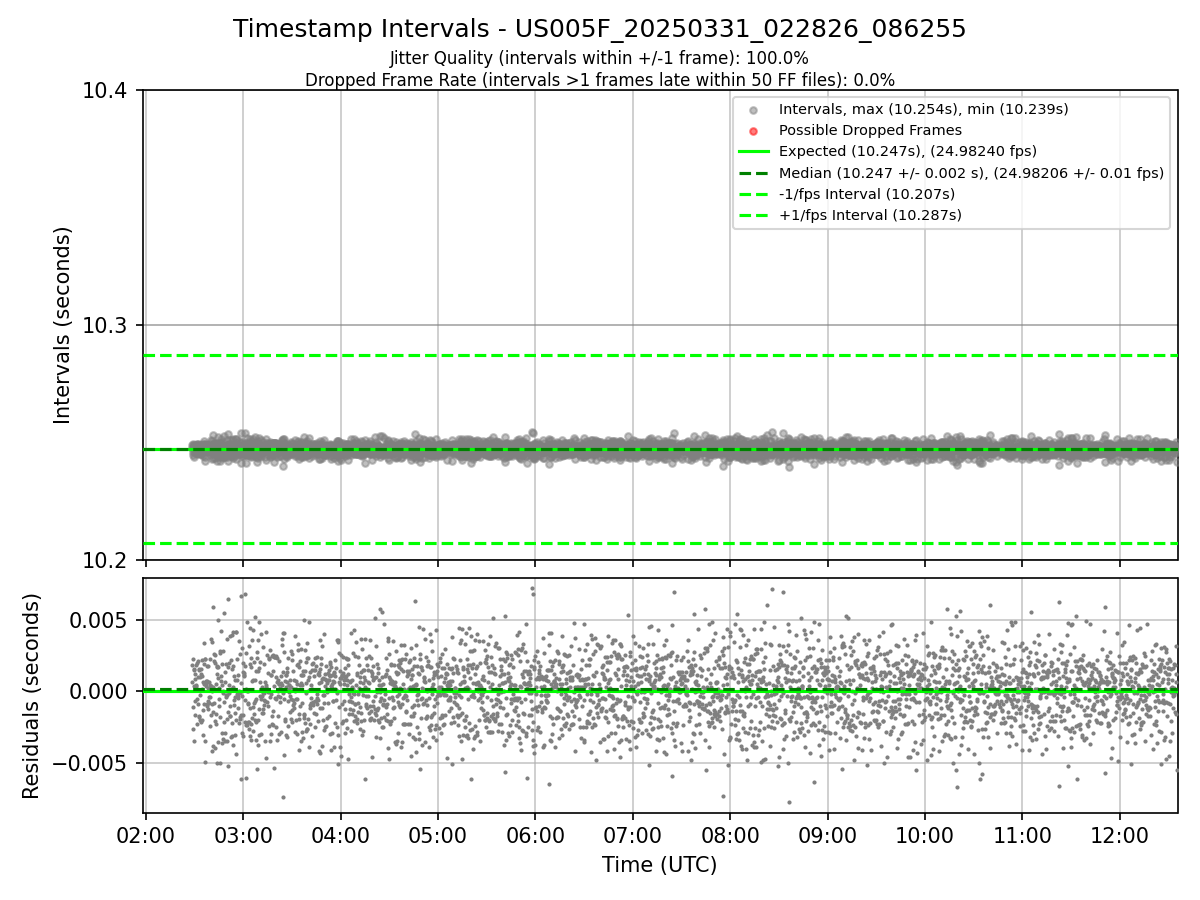Viewport: 1200px width, 900px height.
Task: Click the lower dashed -1/fps interval line in plot
Action: click(660, 543)
